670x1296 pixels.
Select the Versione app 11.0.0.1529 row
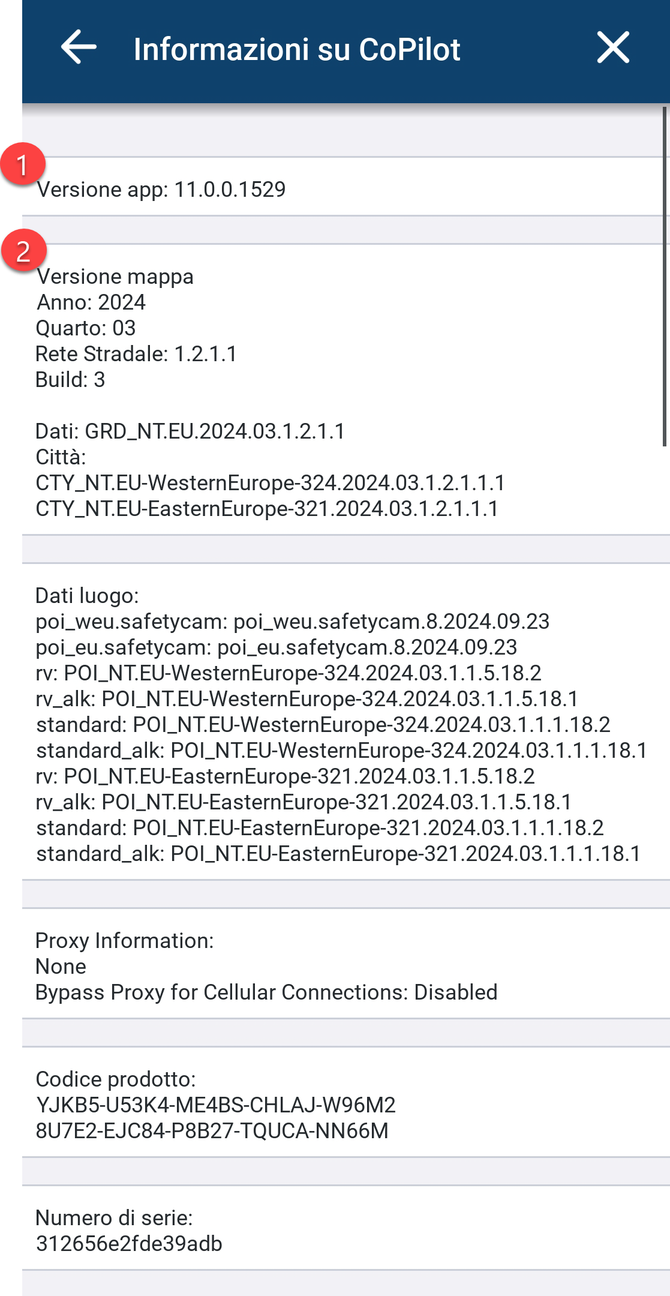161,189
